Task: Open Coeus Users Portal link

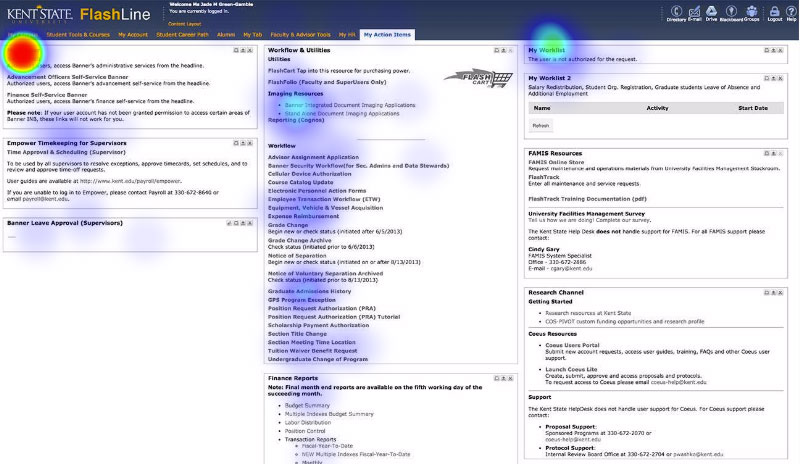Action: [x=572, y=346]
